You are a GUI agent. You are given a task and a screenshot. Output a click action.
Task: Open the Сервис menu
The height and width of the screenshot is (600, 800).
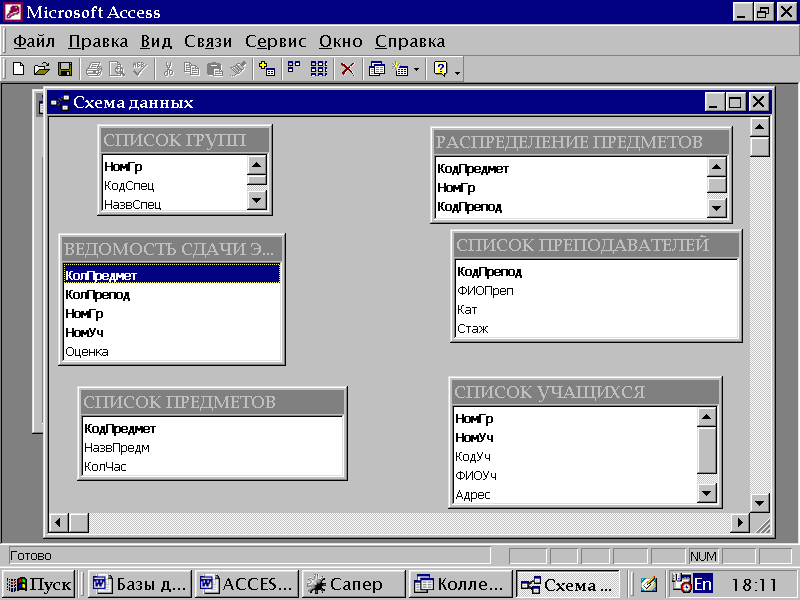tap(276, 41)
